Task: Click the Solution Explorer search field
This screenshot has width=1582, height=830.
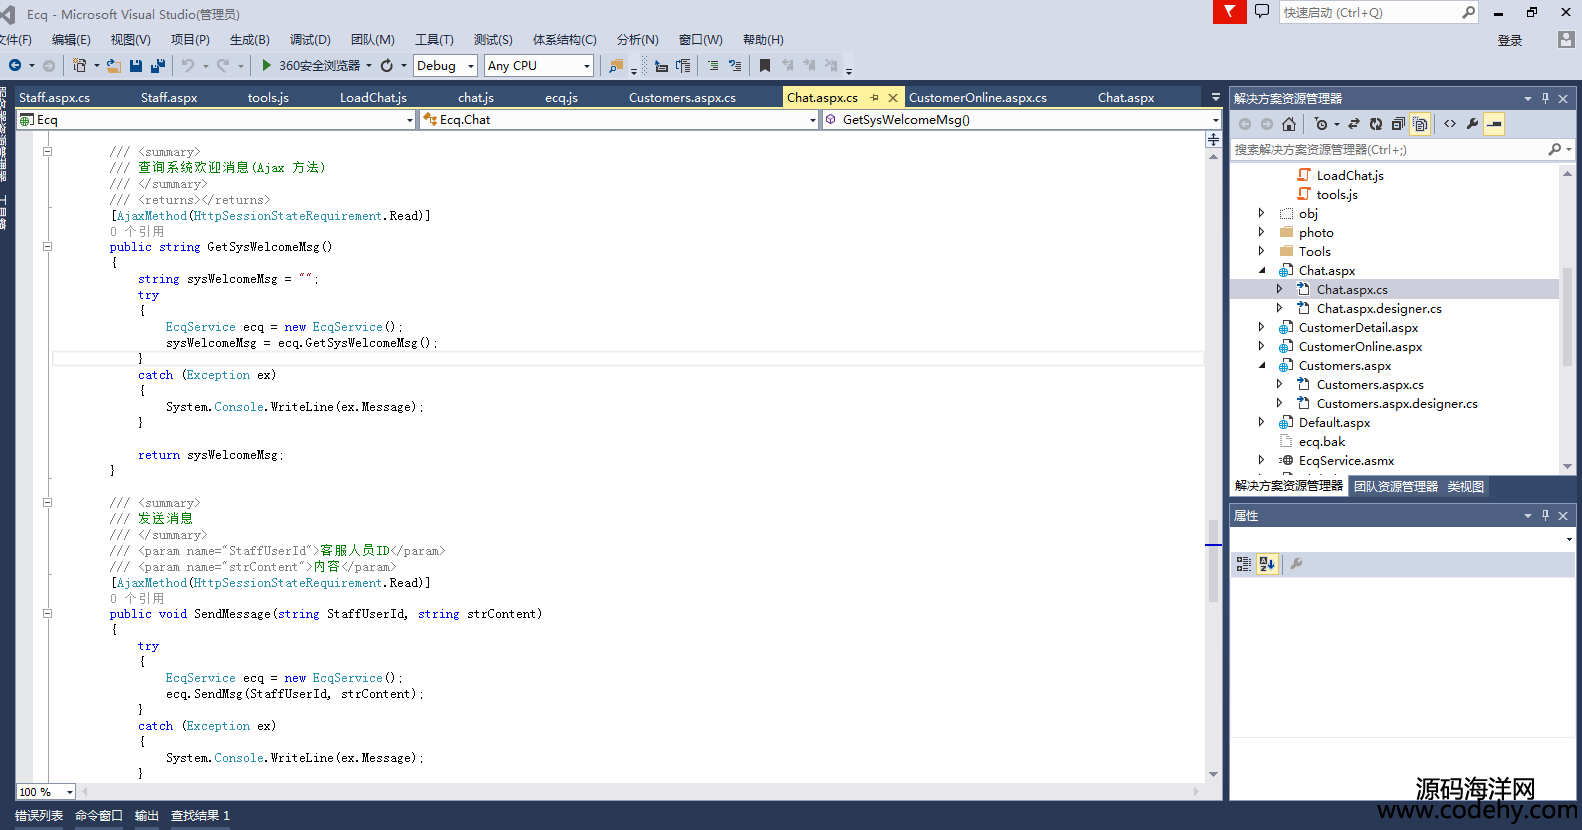Action: [1402, 149]
